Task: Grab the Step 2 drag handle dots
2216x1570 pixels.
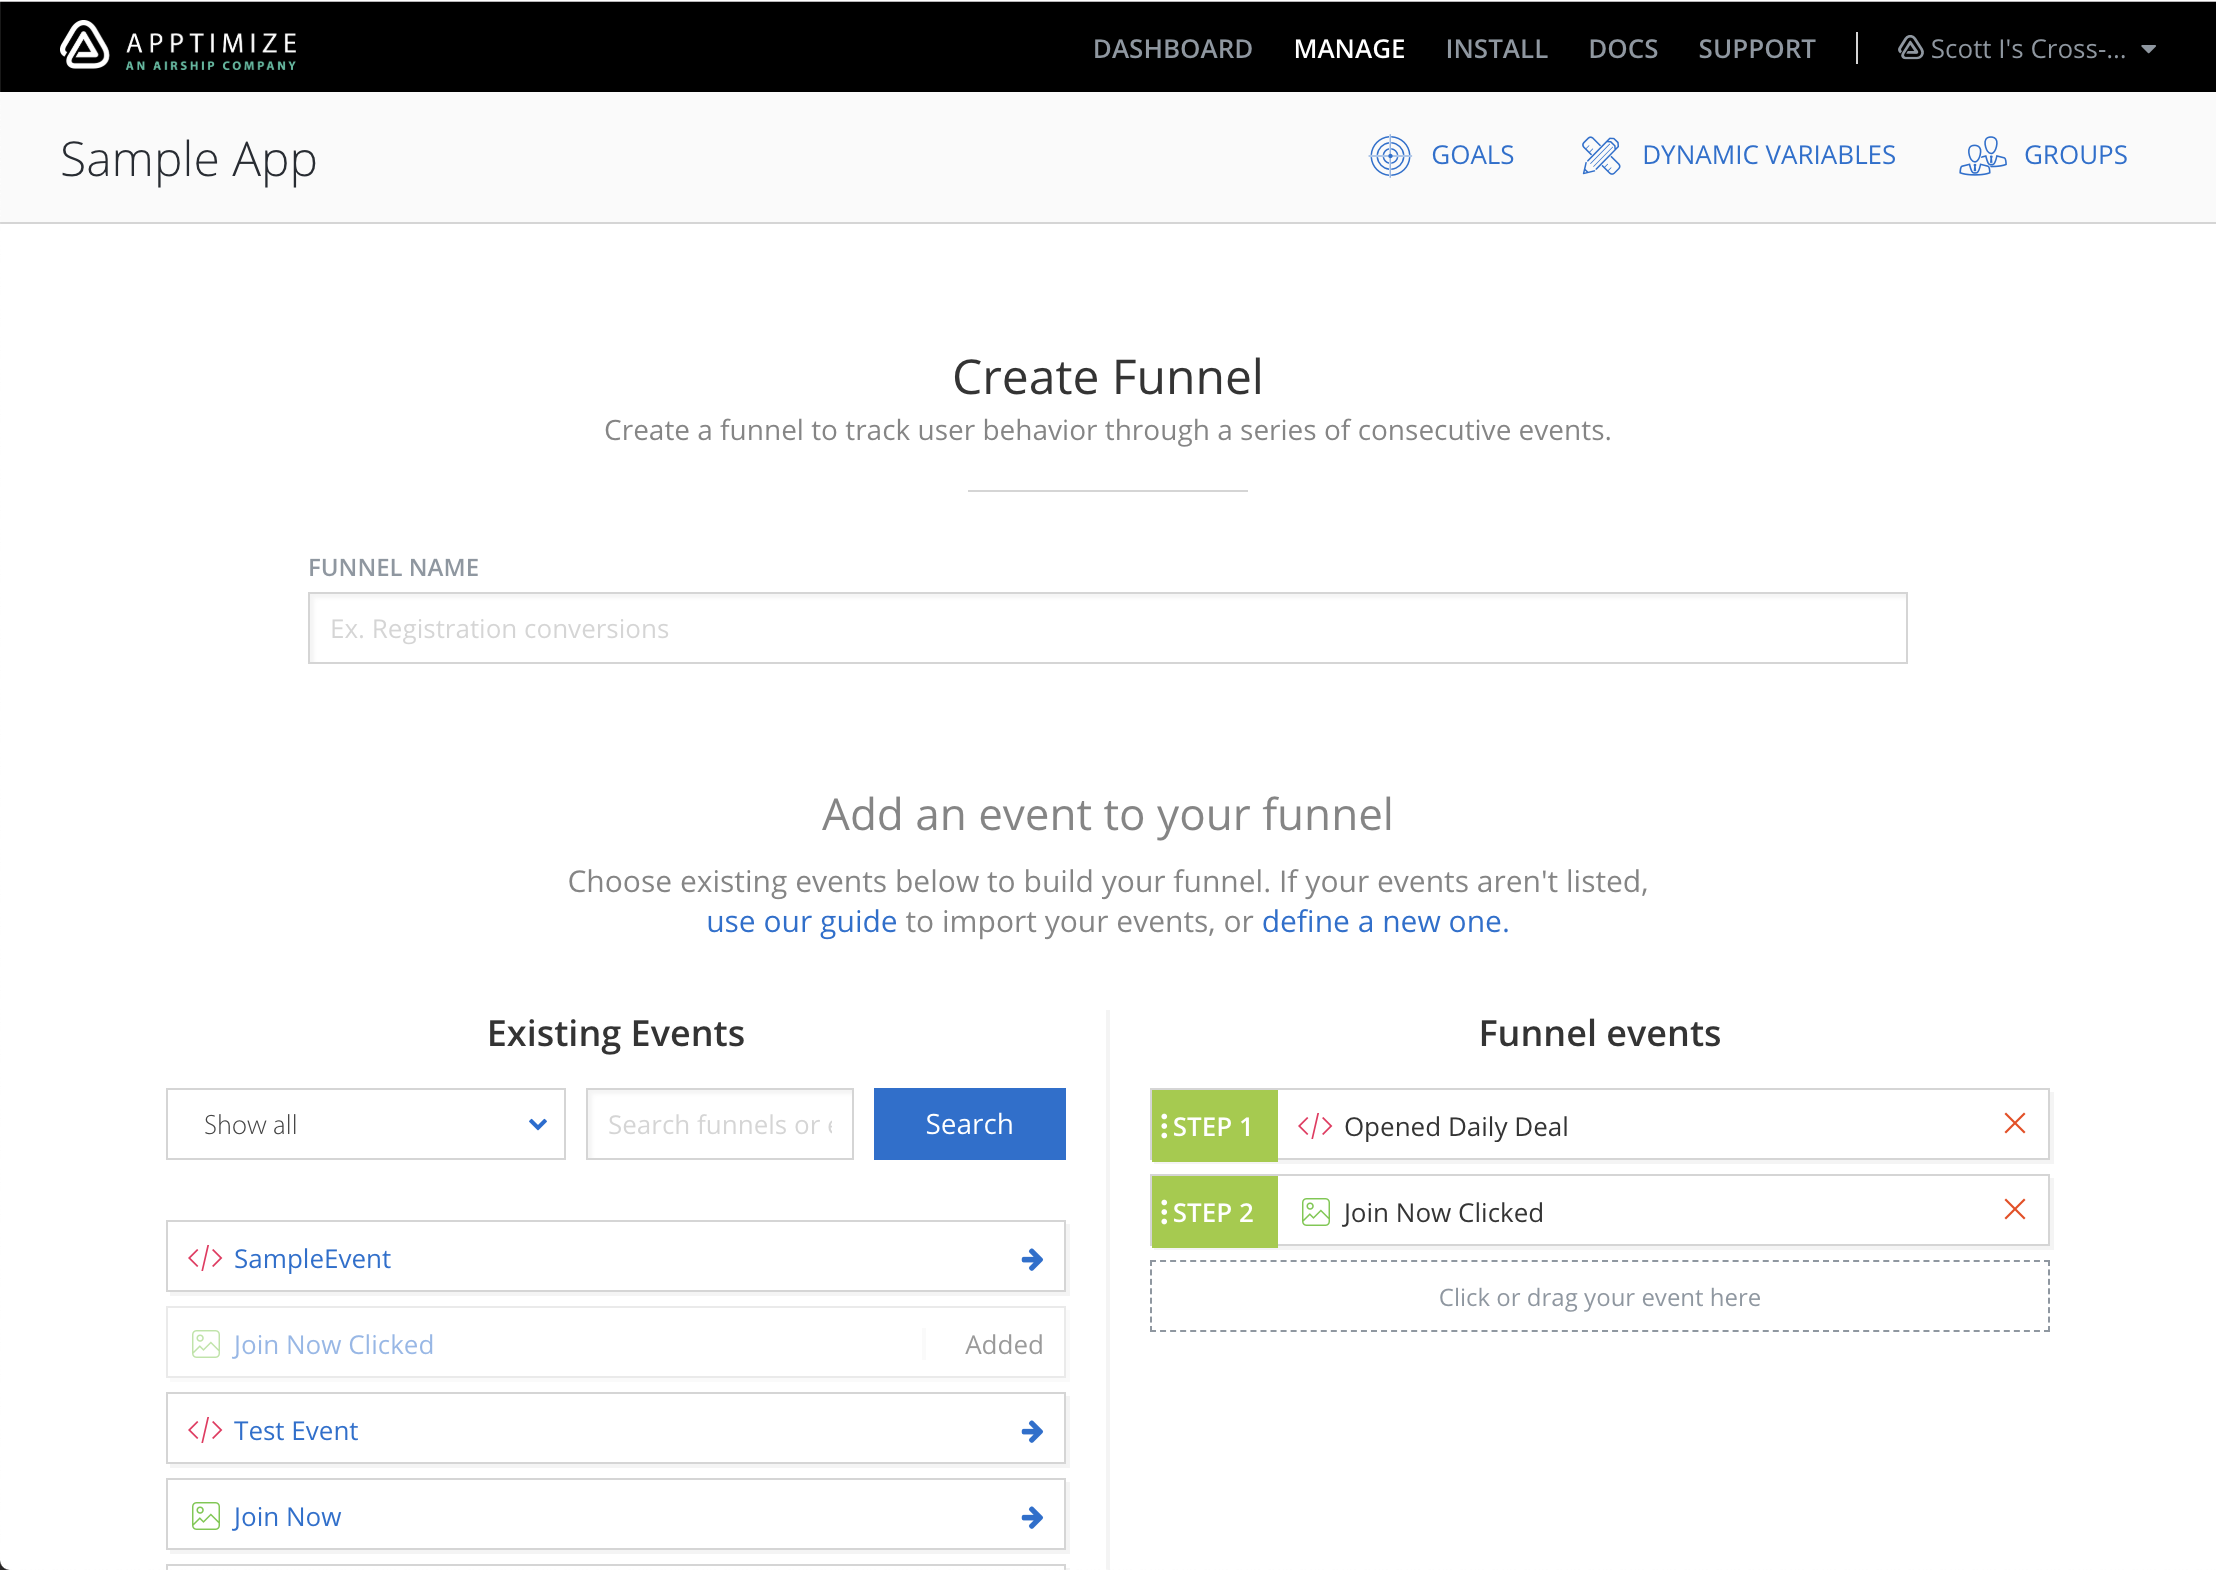Action: click(1164, 1212)
